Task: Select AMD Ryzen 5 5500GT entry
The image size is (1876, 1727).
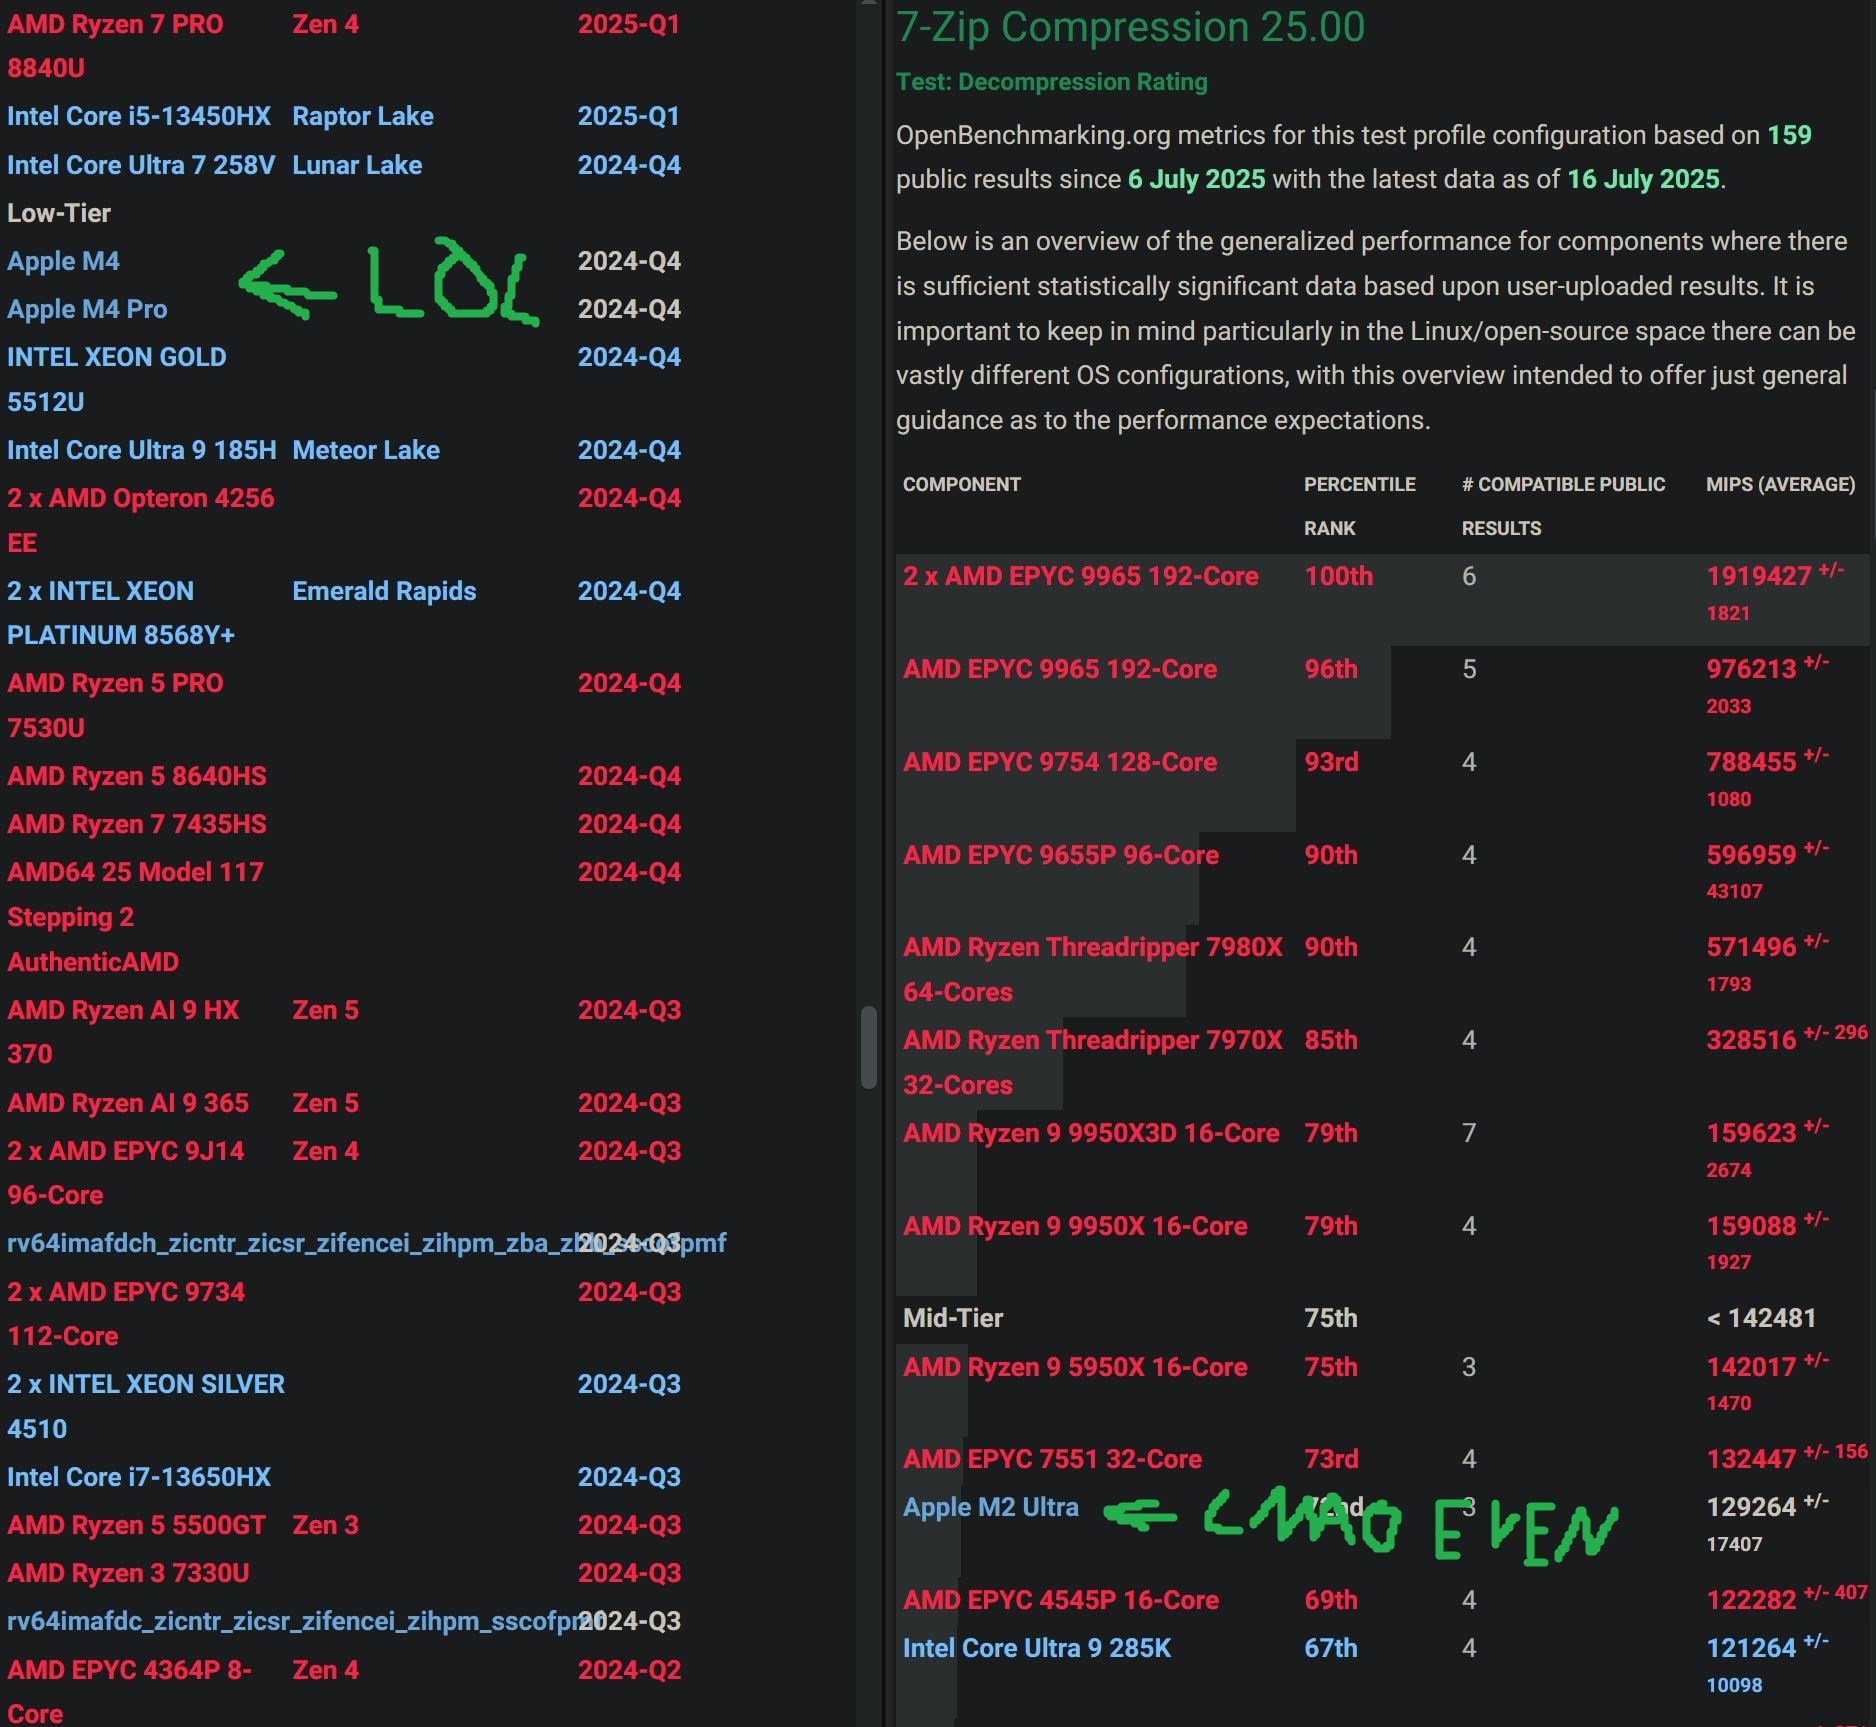Action: pos(137,1525)
